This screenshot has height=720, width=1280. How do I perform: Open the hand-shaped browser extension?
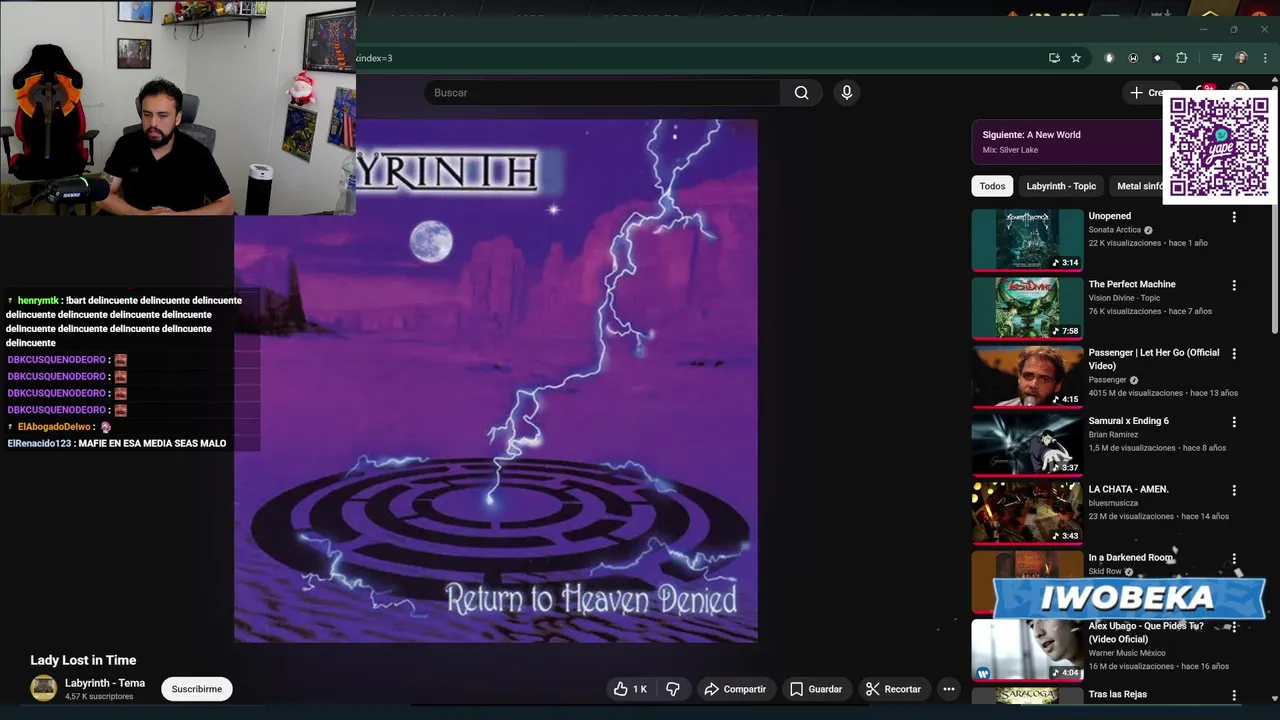(1109, 58)
